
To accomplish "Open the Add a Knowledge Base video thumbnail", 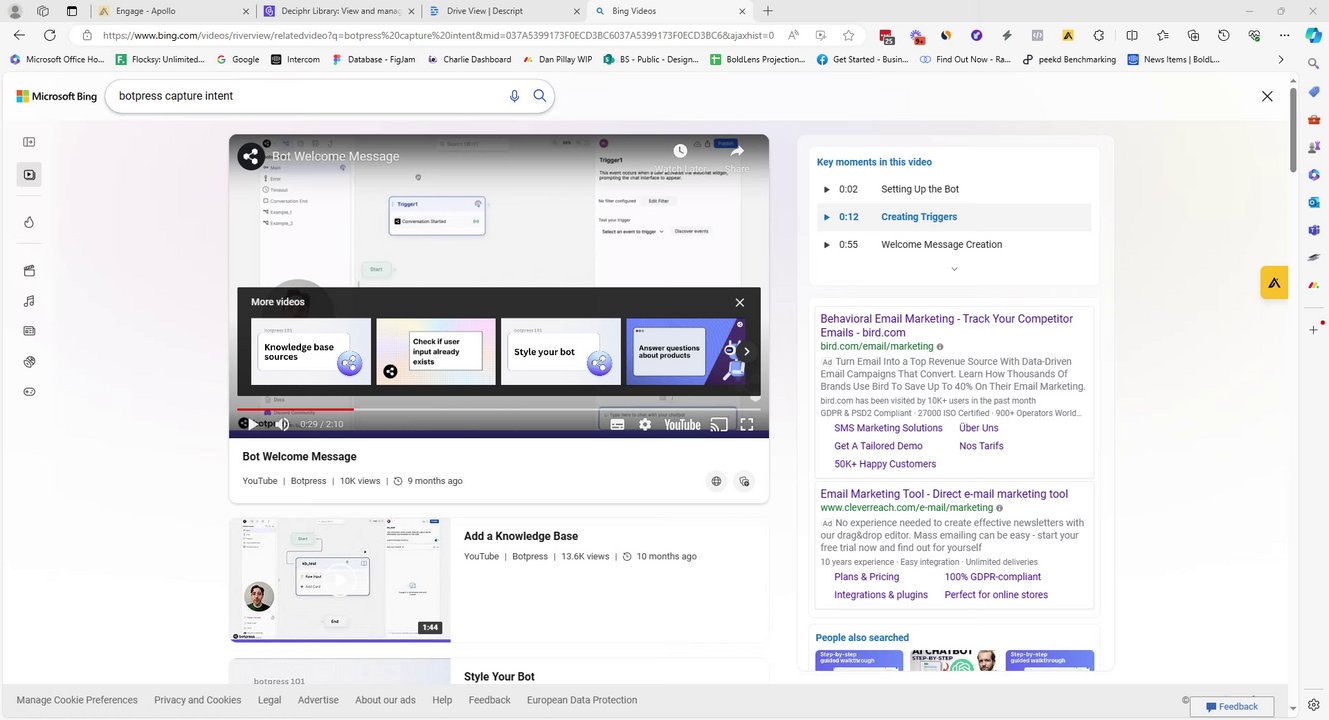I will [340, 580].
